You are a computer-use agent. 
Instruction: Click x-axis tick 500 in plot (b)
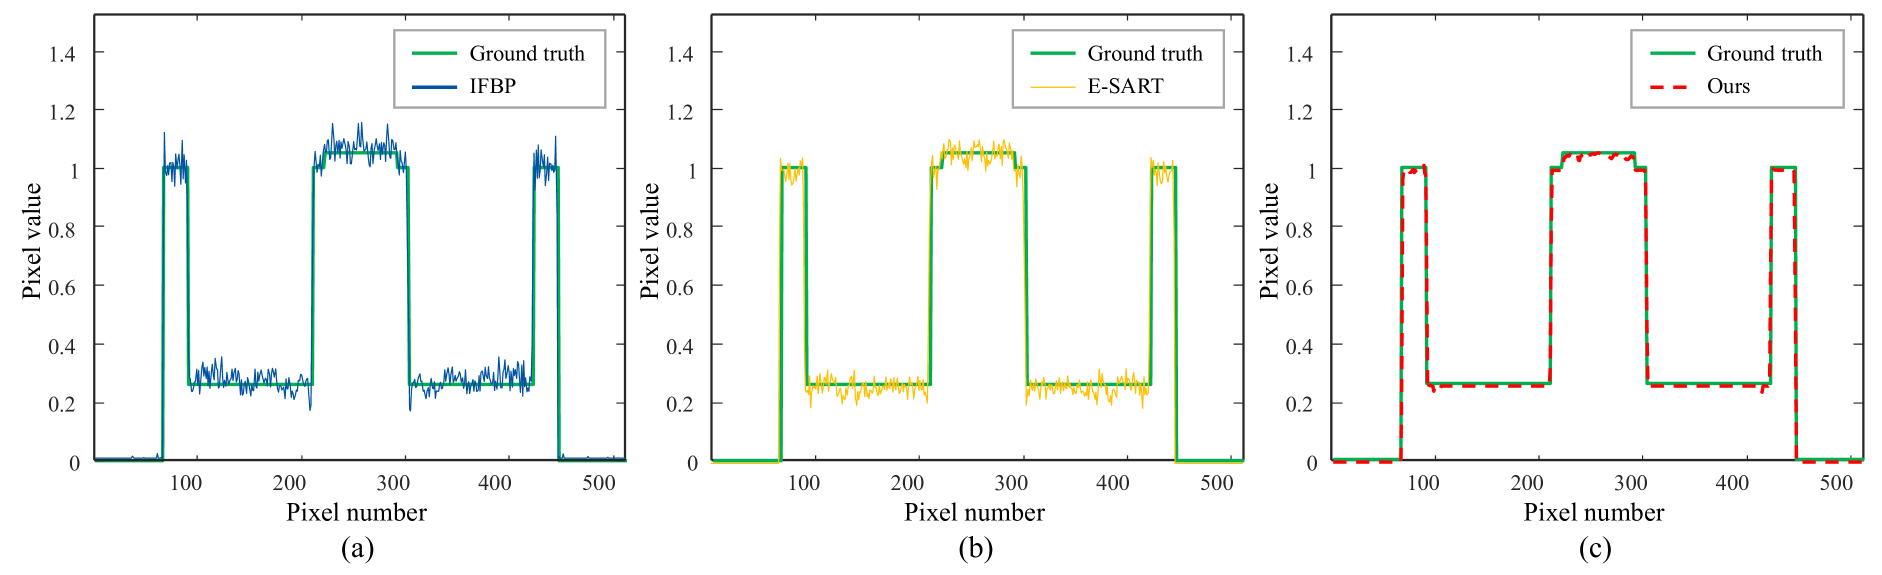click(x=1217, y=483)
